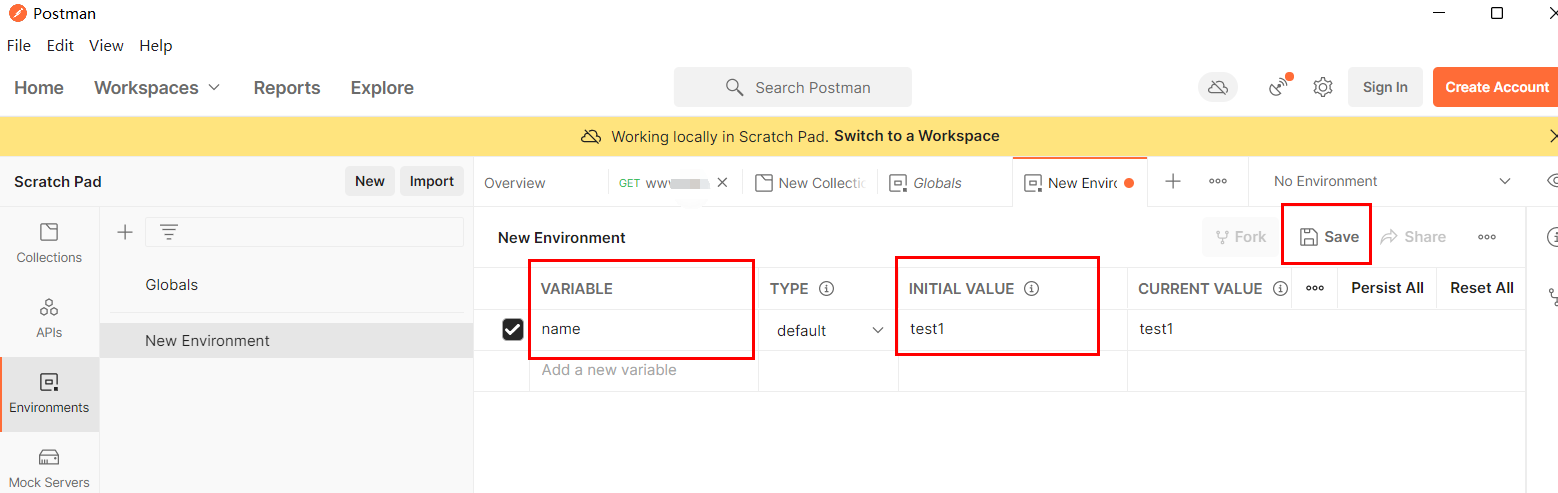
Task: Open the APIs sidebar section
Action: point(49,318)
